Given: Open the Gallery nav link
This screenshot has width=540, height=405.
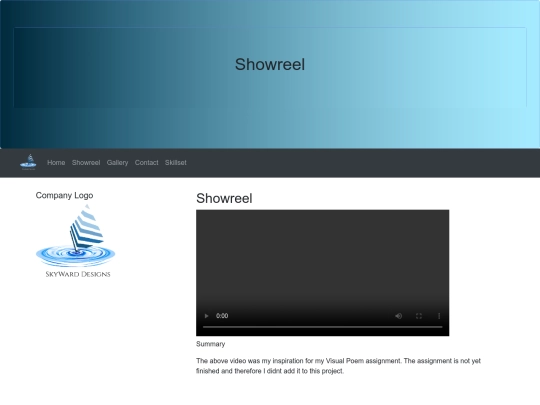Looking at the screenshot, I should [x=117, y=163].
